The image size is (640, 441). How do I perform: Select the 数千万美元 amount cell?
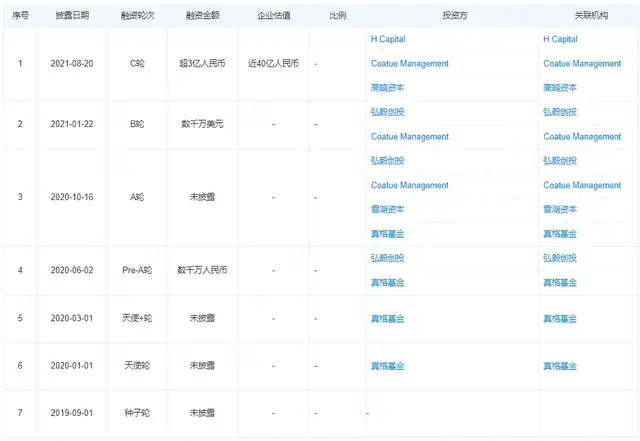[202, 124]
